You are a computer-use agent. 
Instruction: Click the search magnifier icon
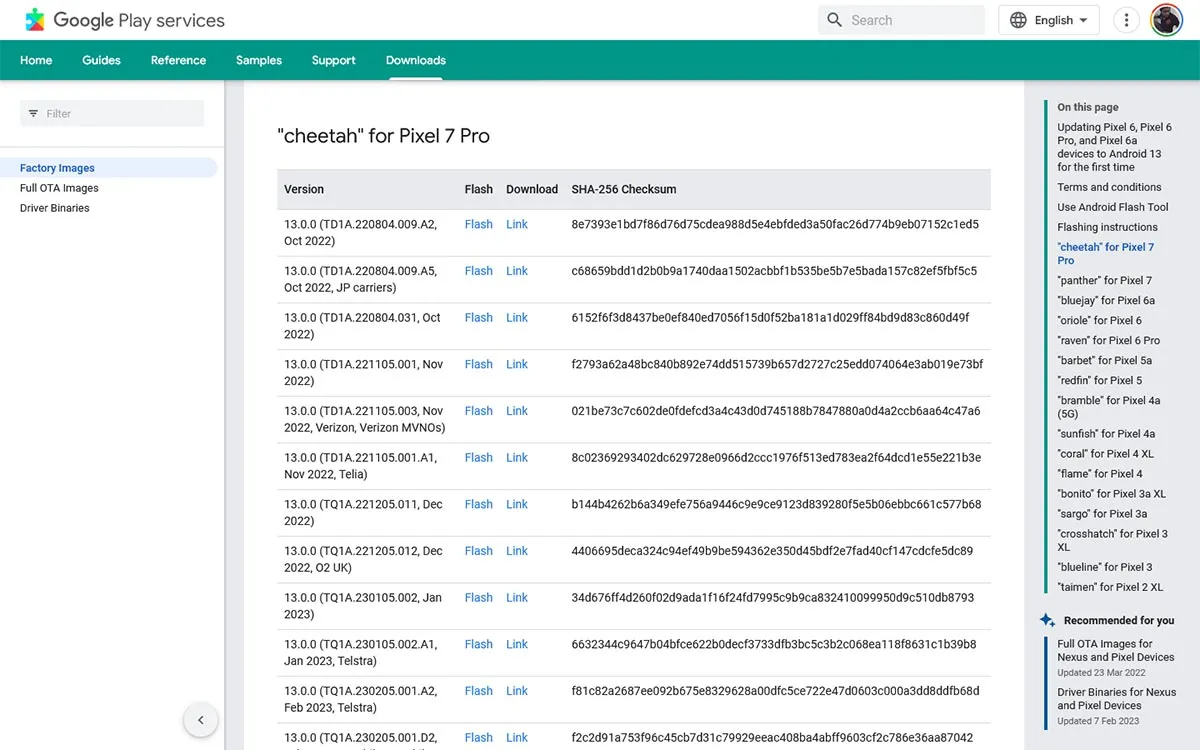point(834,20)
